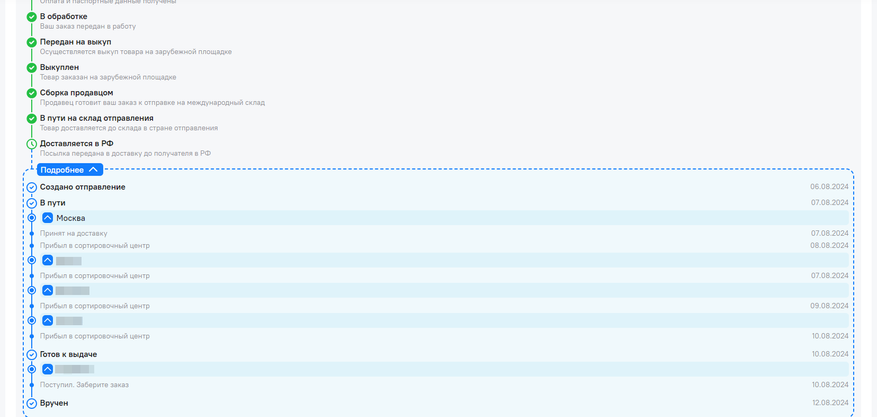Click the В пути row label
877x417 pixels.
tap(53, 203)
